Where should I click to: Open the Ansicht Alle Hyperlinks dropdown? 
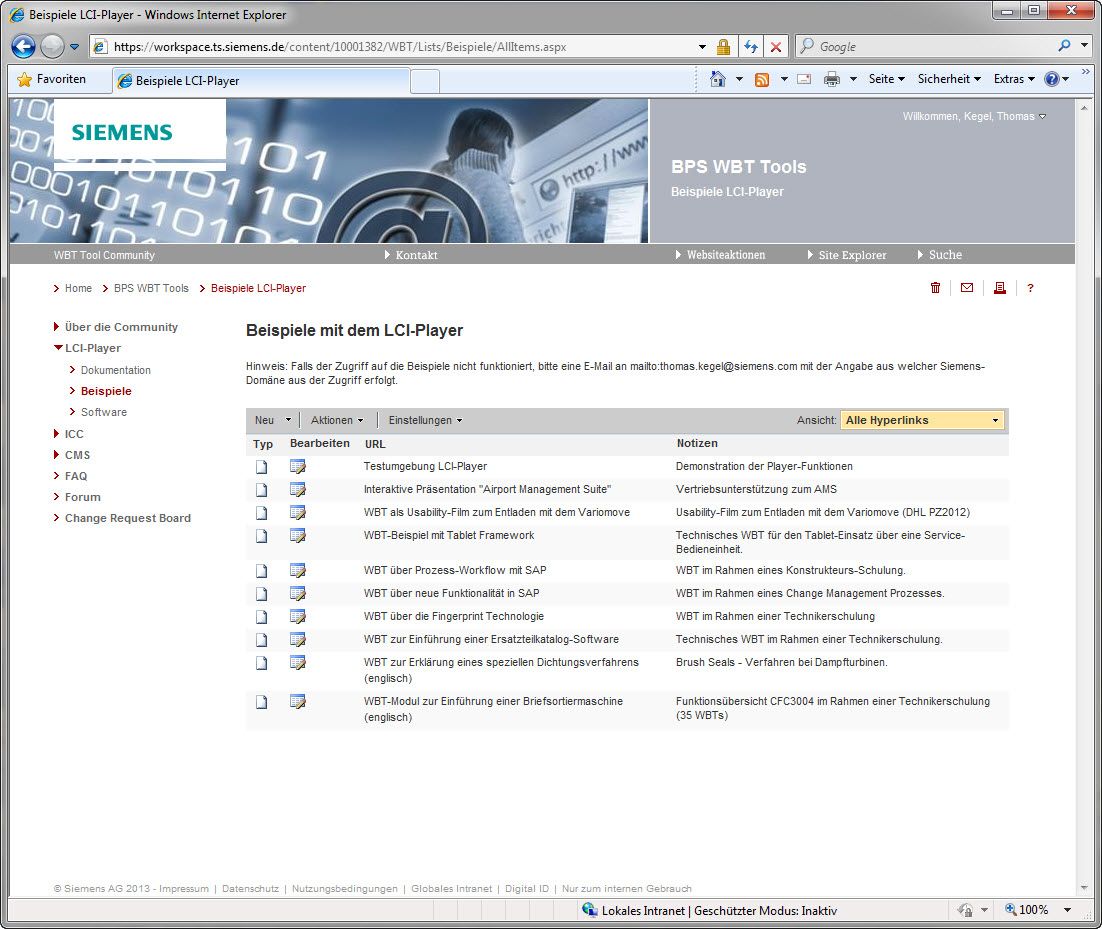point(921,420)
